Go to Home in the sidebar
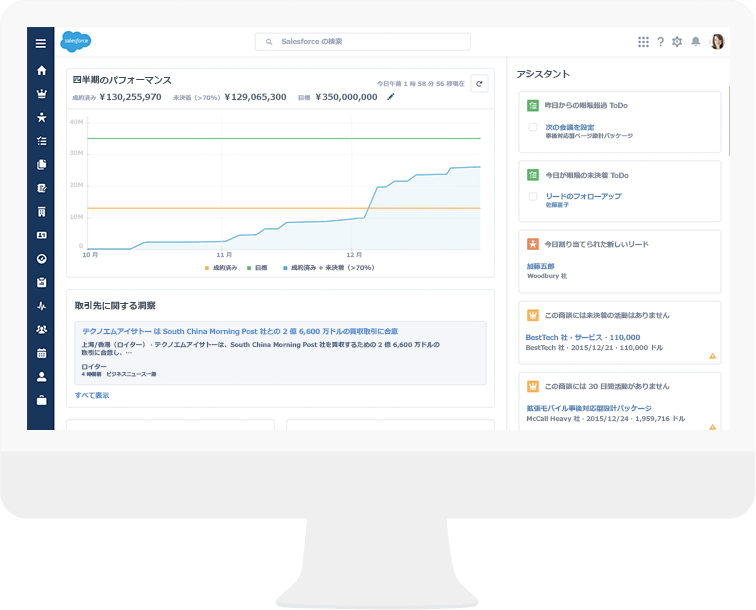This screenshot has height=610, width=756. [x=41, y=71]
